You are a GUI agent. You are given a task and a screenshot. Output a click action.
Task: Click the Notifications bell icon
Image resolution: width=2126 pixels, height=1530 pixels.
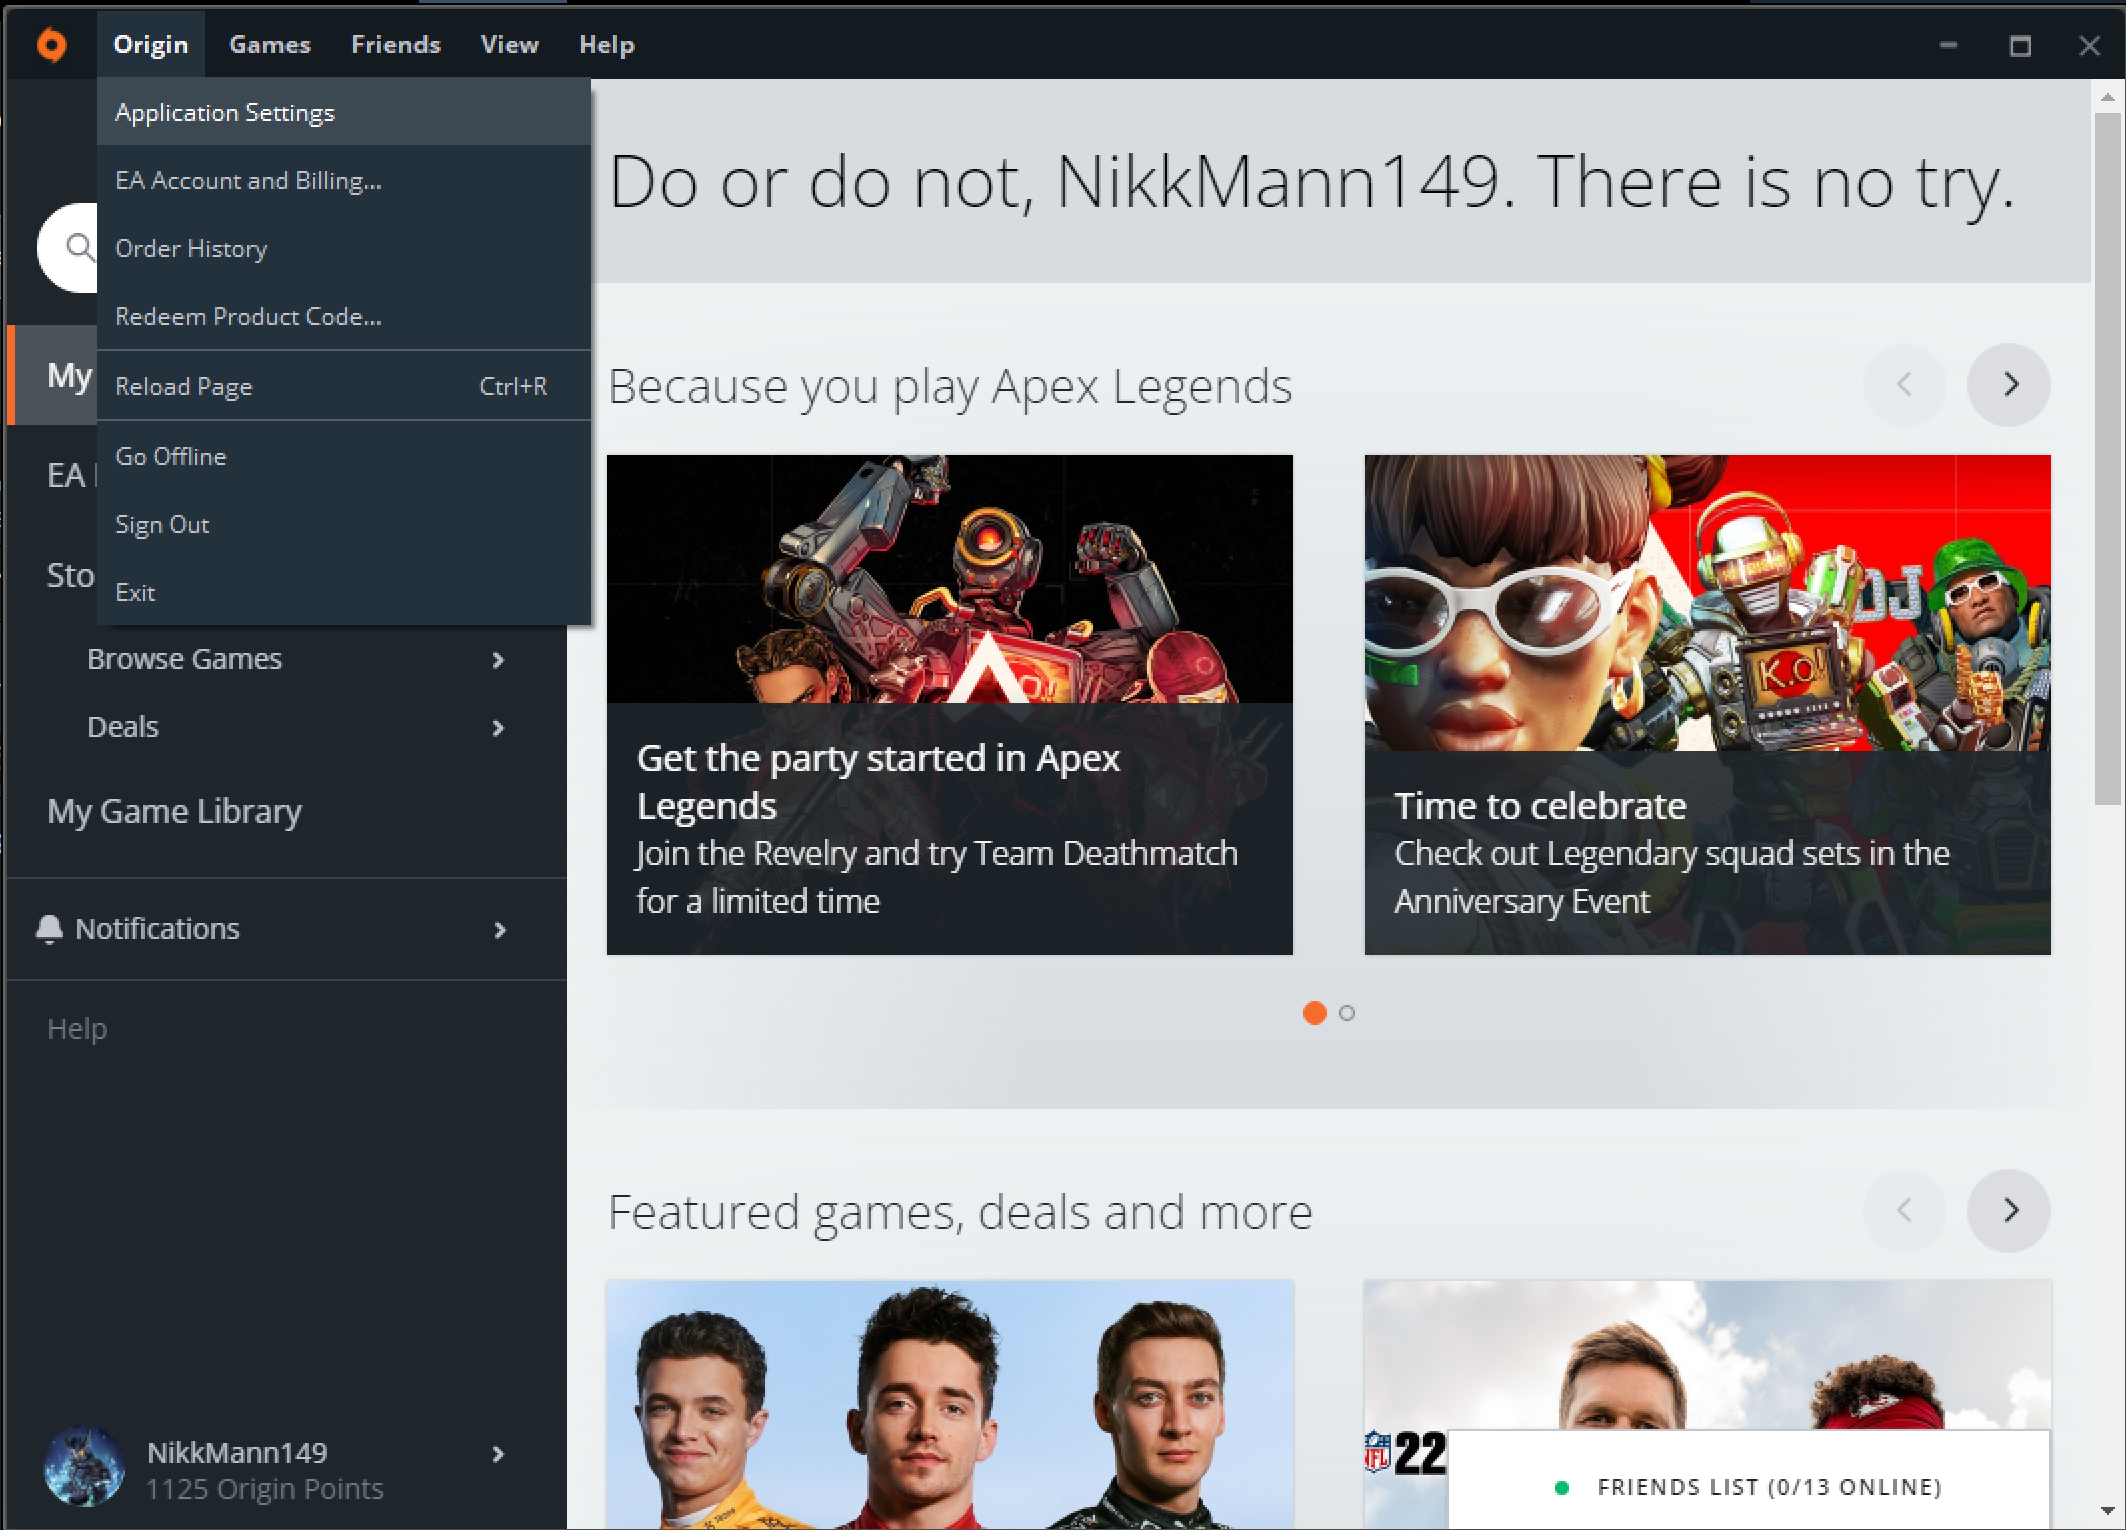pos(49,929)
